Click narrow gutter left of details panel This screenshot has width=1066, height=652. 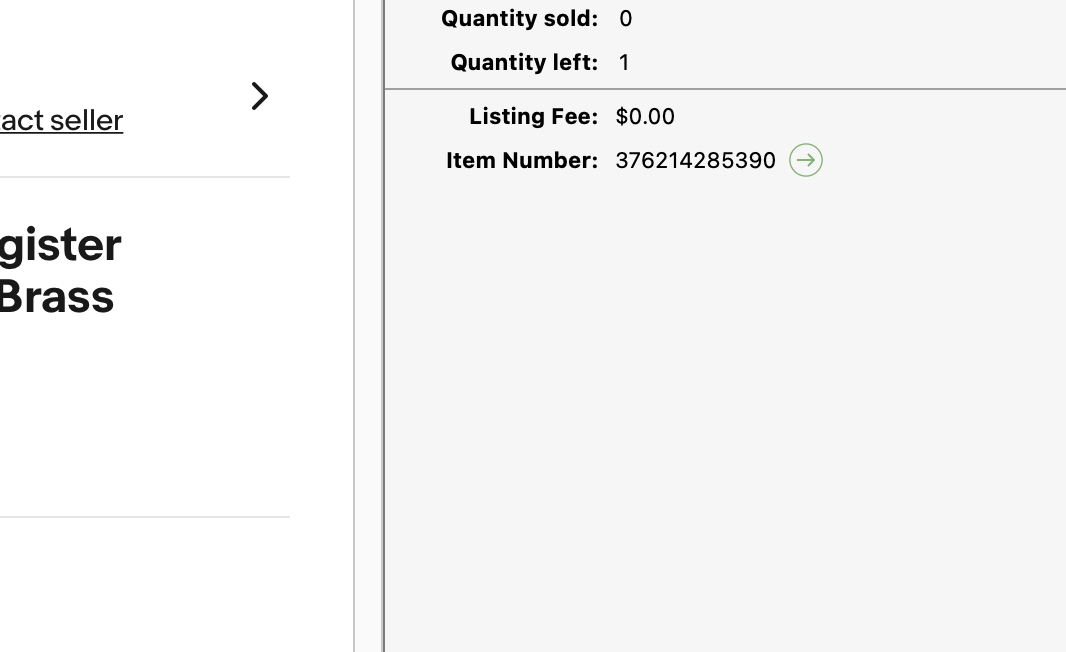point(368,326)
